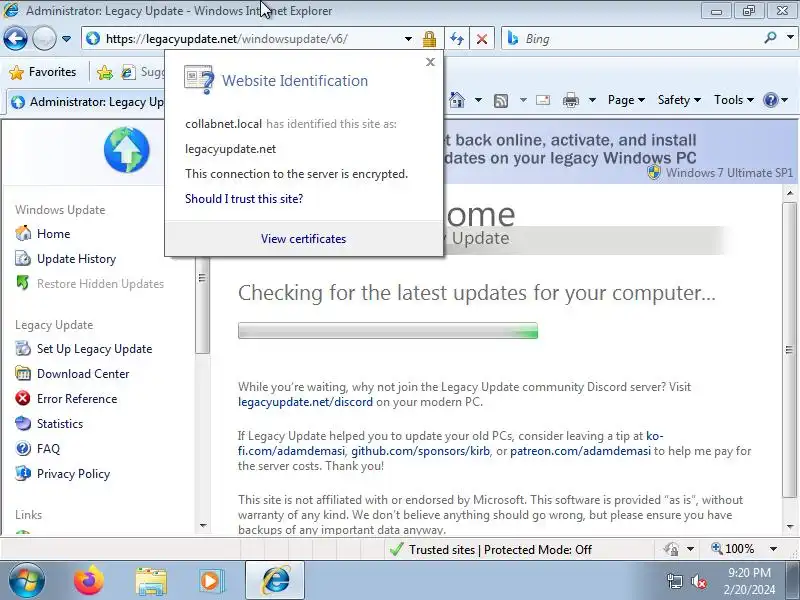Stop page loading with the red X

(482, 39)
